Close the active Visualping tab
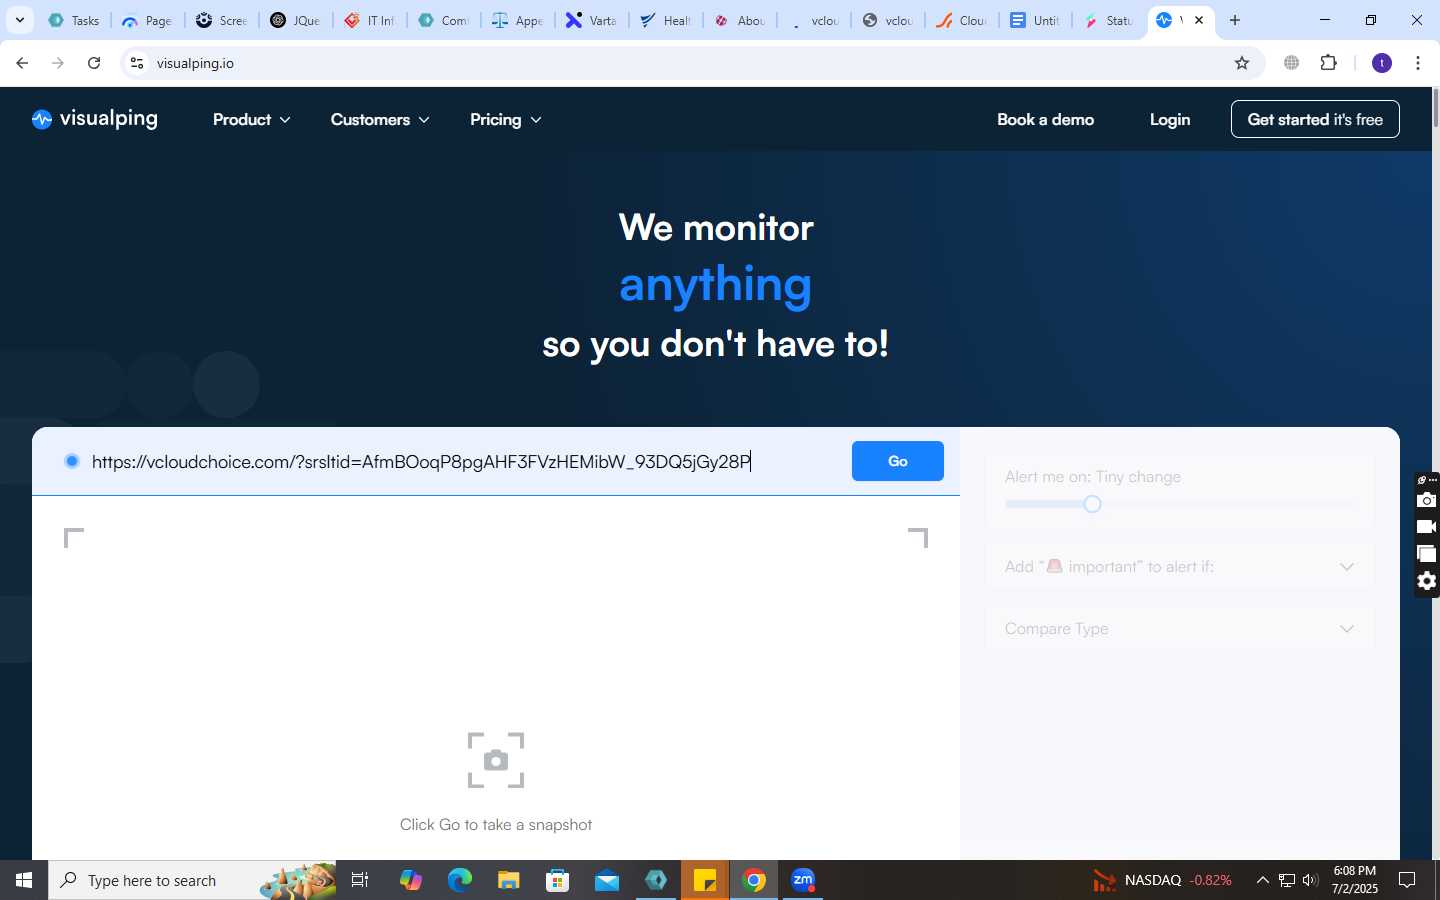1440x900 pixels. pos(1199,20)
